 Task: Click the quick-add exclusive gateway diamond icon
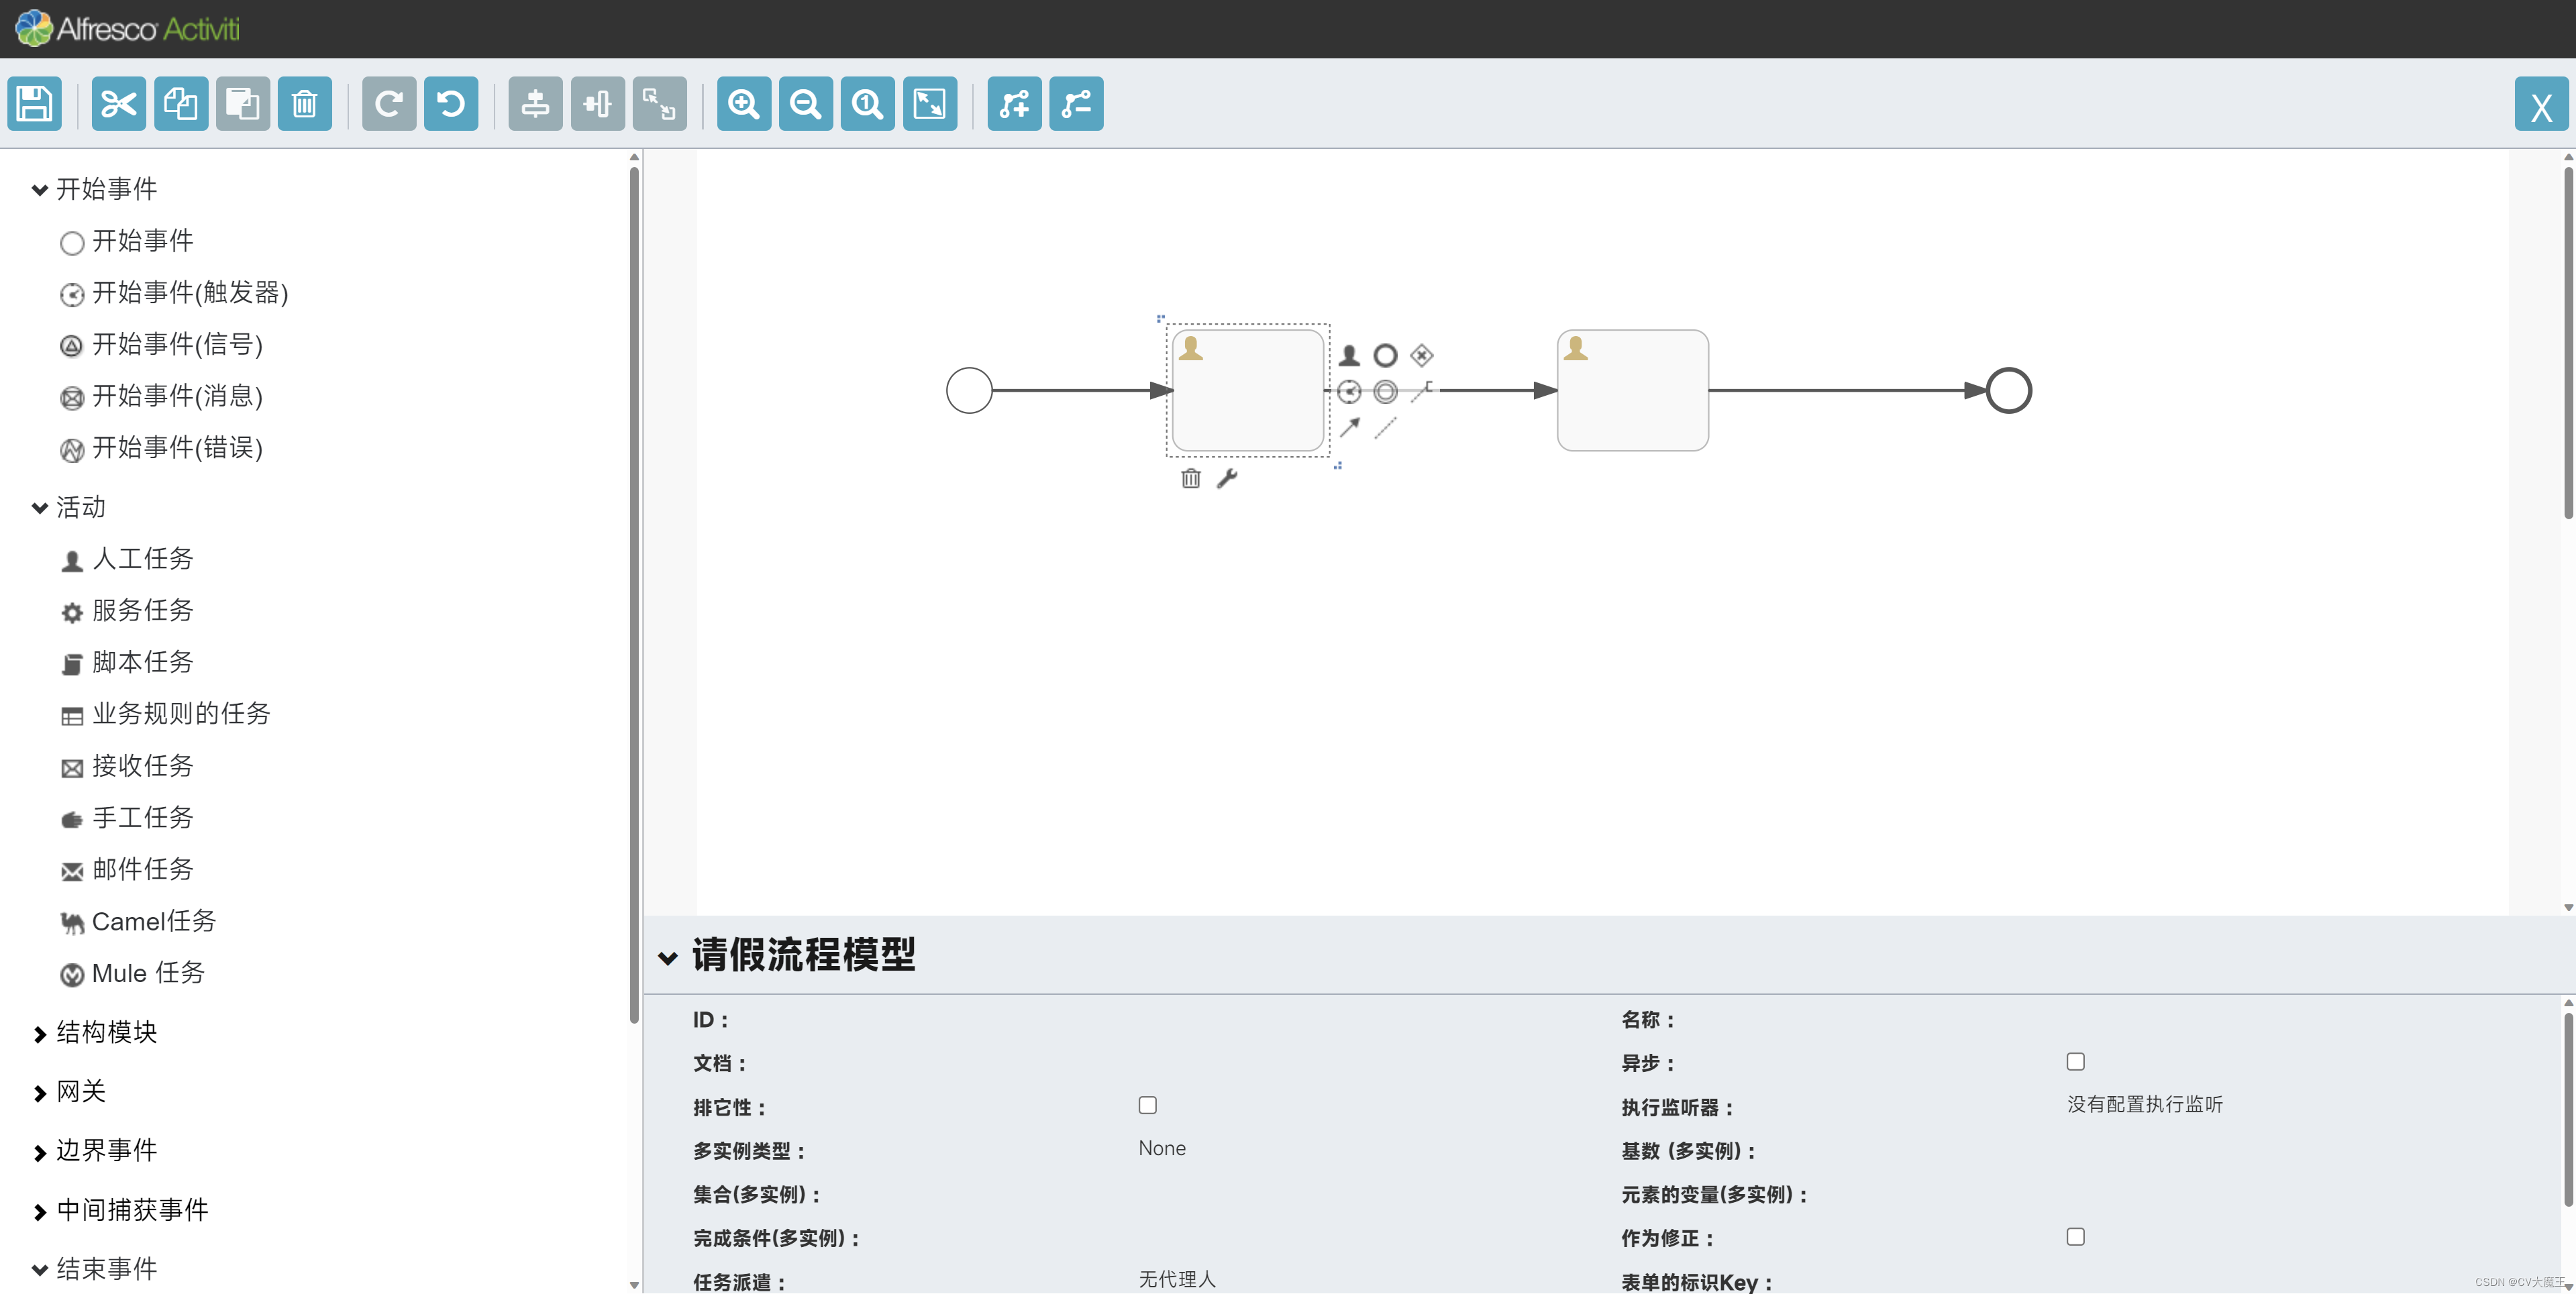point(1422,355)
